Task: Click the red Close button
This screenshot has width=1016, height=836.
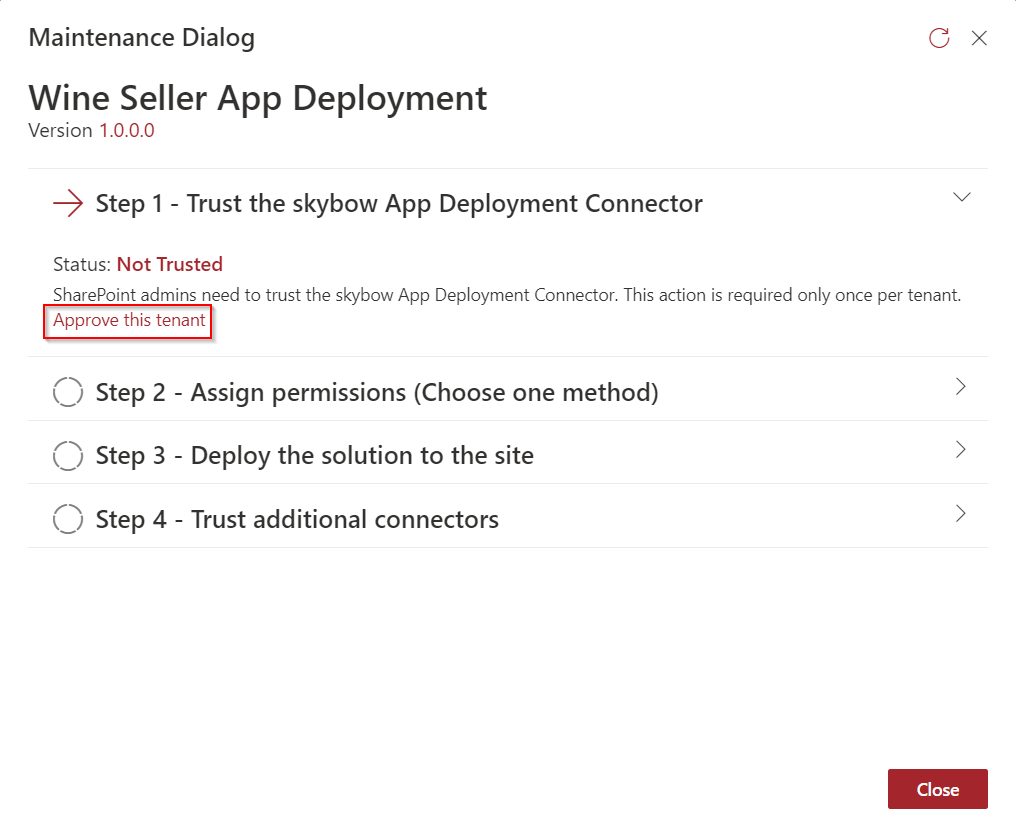Action: [x=938, y=789]
